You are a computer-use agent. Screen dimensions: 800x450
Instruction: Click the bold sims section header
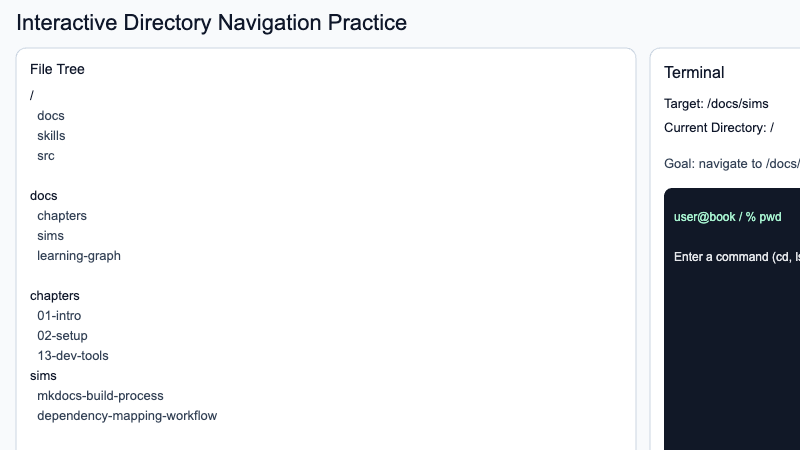coord(43,376)
